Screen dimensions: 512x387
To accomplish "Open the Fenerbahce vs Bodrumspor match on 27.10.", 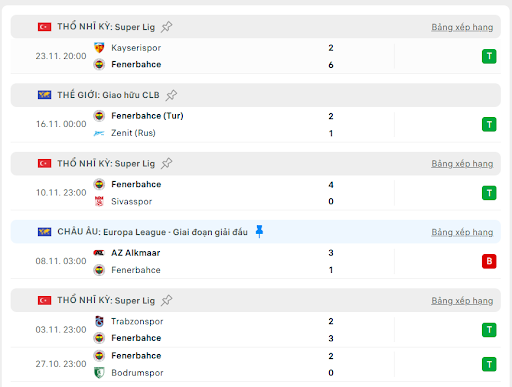I will [x=256, y=364].
